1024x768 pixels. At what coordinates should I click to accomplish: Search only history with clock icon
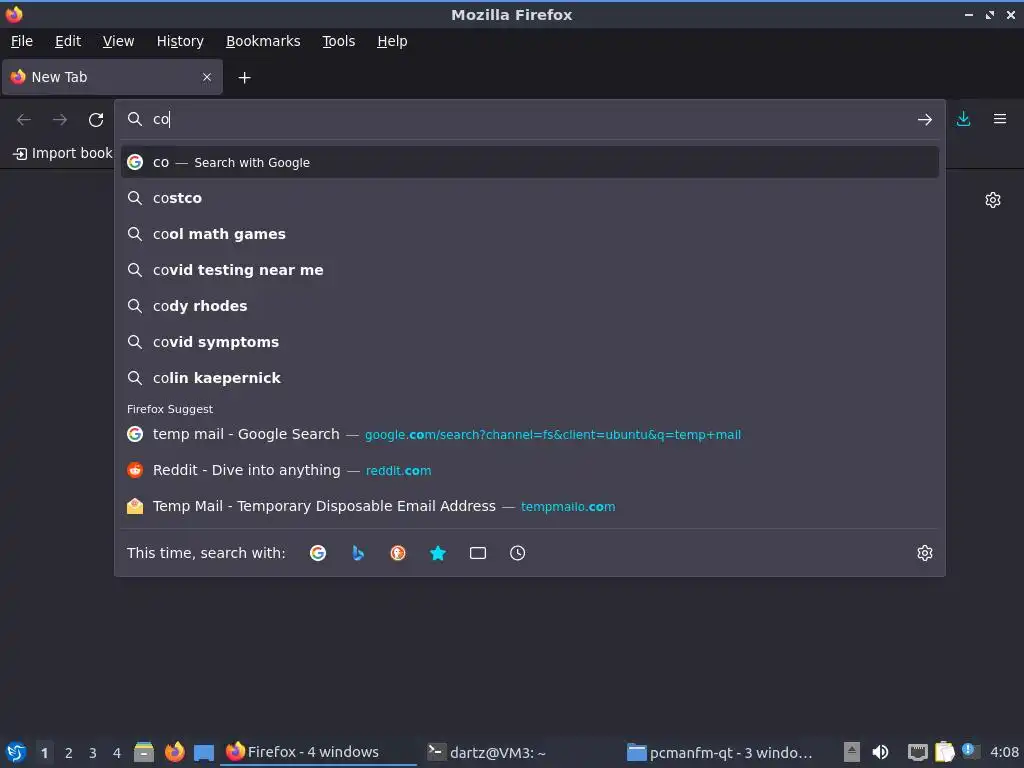[x=517, y=553]
